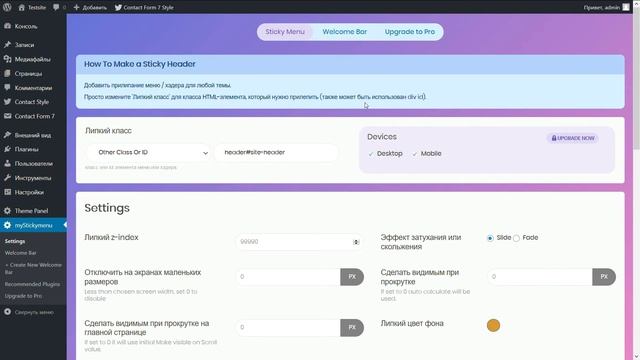Click the make visible on scroll input
The image size is (640, 360).
540,277
